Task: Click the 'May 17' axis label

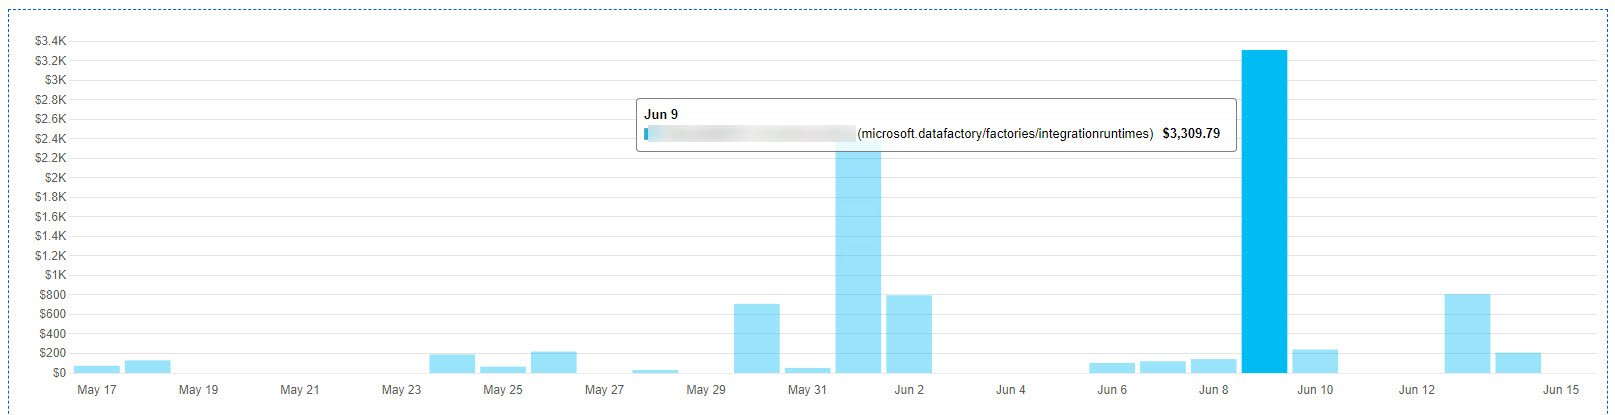Action: point(97,390)
